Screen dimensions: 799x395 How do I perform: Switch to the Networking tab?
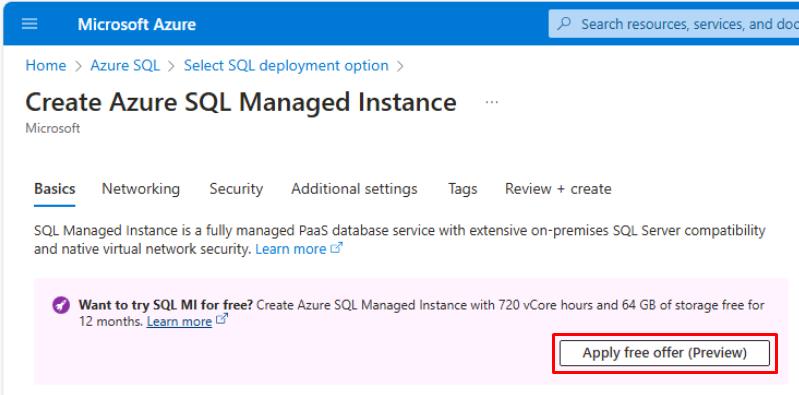point(141,189)
